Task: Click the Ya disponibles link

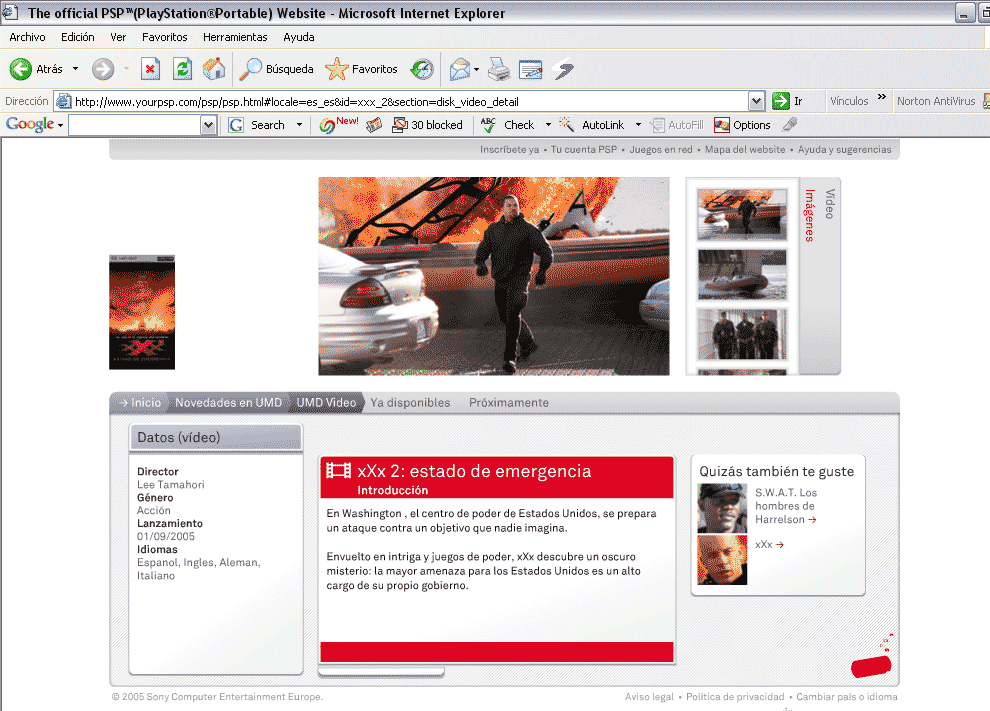Action: [x=410, y=403]
